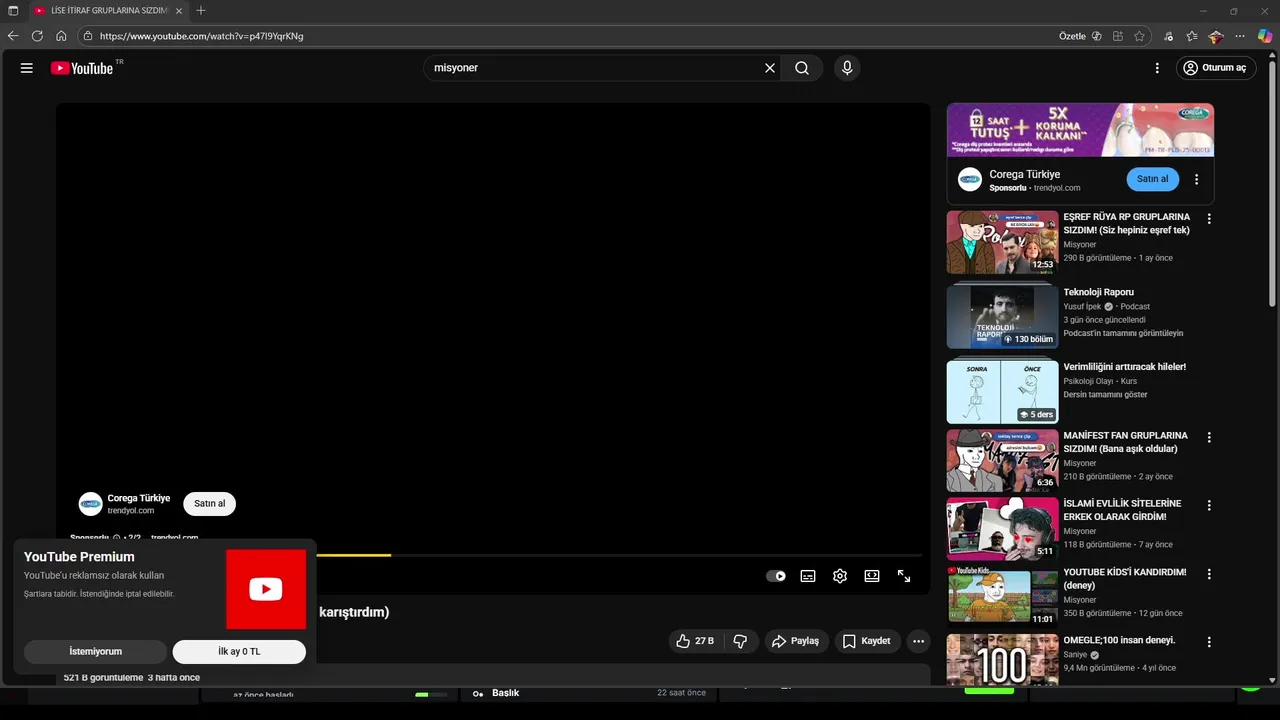Open the YouTube hamburger guide menu
Image resolution: width=1280 pixels, height=720 pixels.
point(27,68)
